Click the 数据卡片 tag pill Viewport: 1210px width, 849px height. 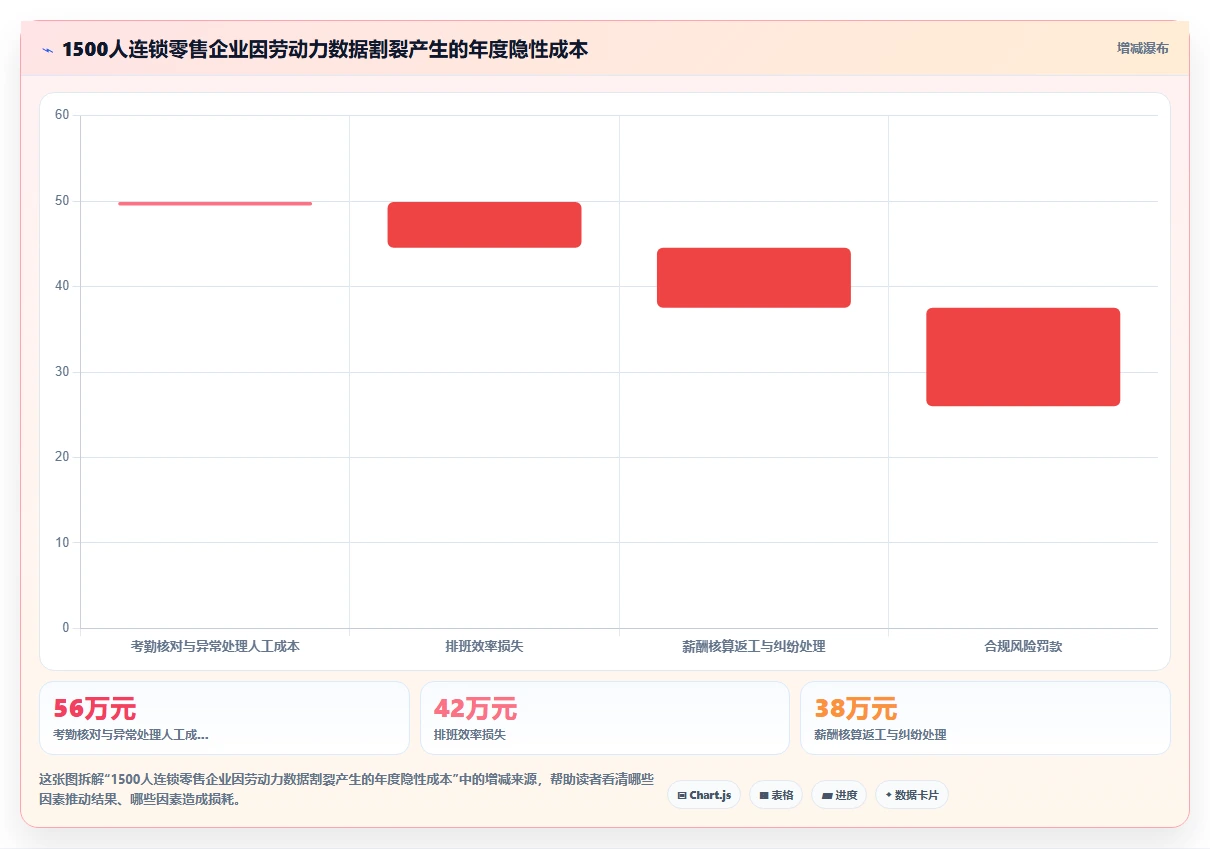(x=912, y=795)
